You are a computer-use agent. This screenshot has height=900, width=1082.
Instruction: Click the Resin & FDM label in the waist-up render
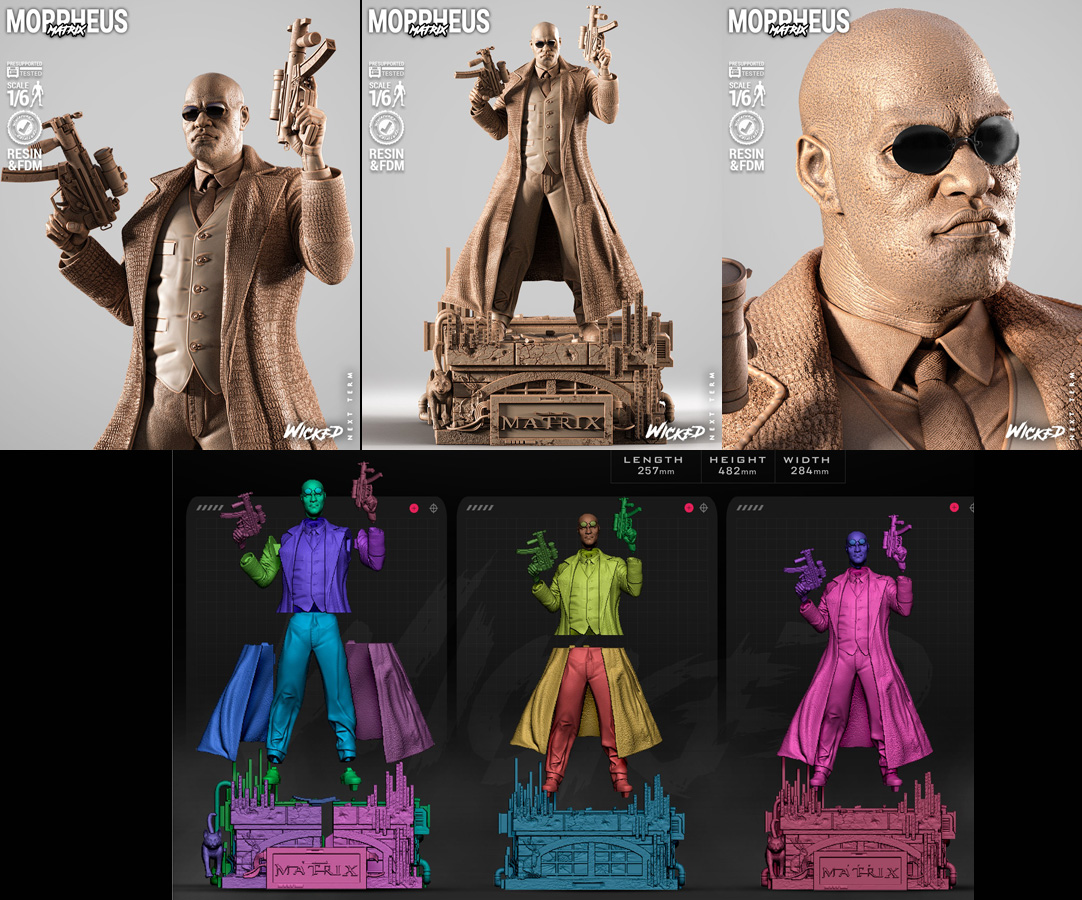coord(26,160)
